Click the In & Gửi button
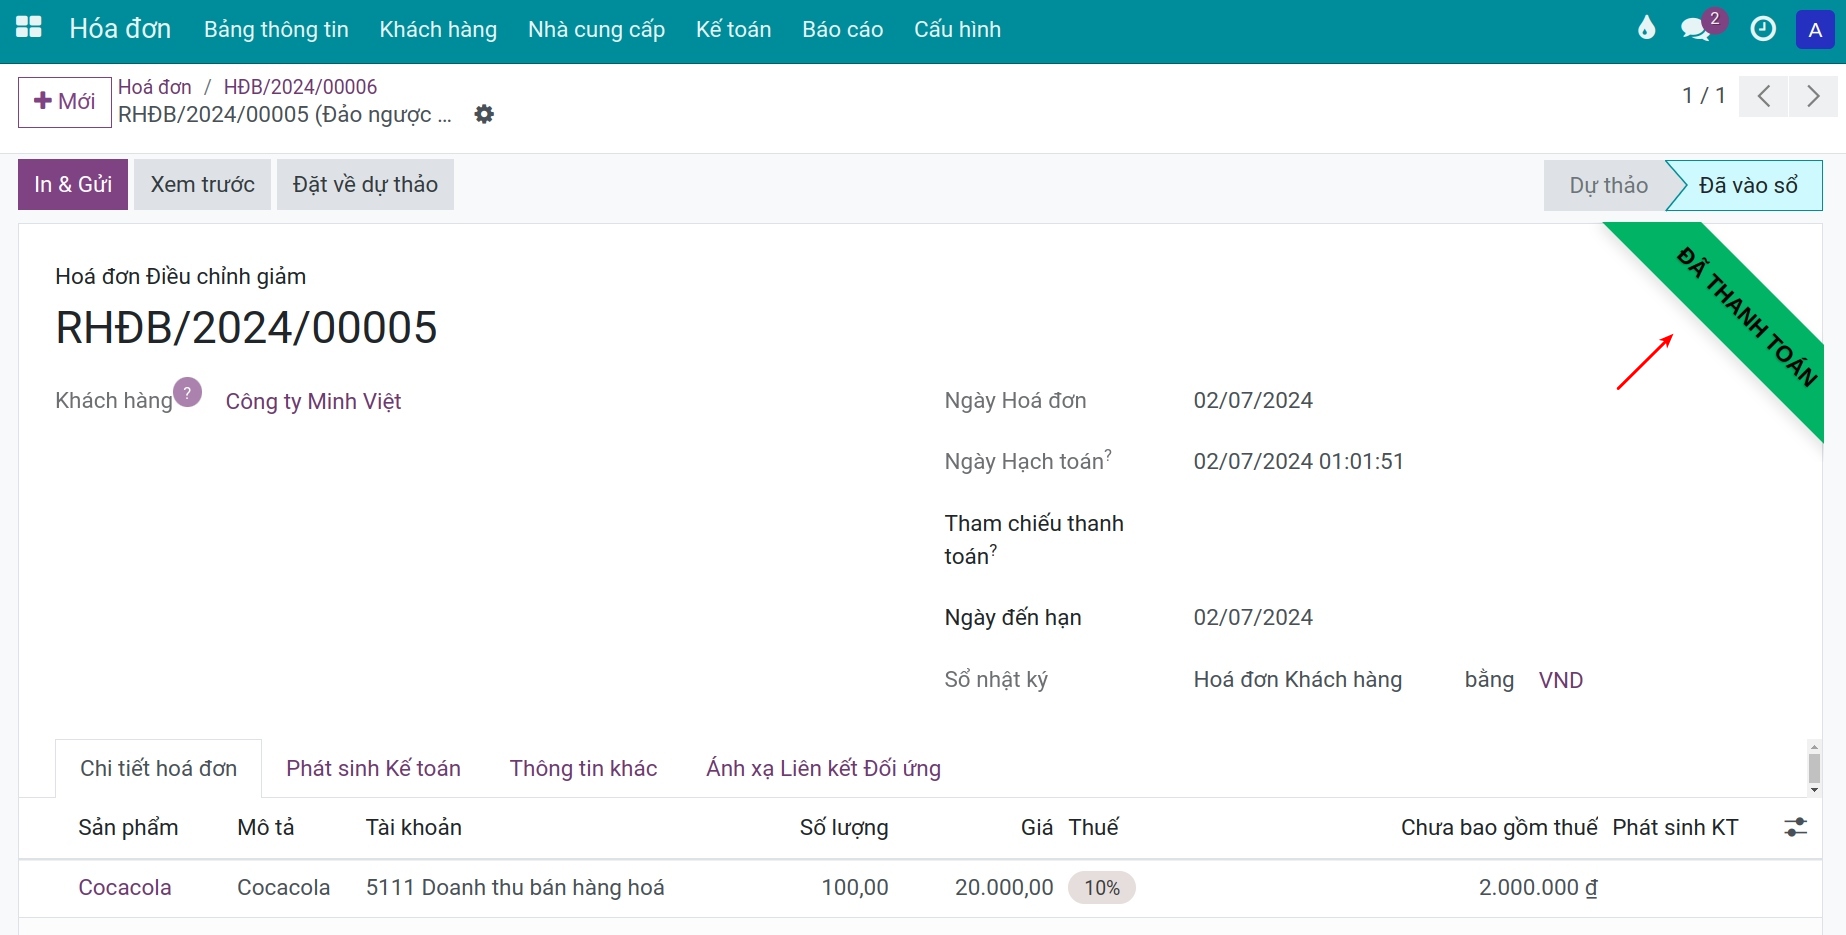The width and height of the screenshot is (1846, 935). pyautogui.click(x=73, y=184)
